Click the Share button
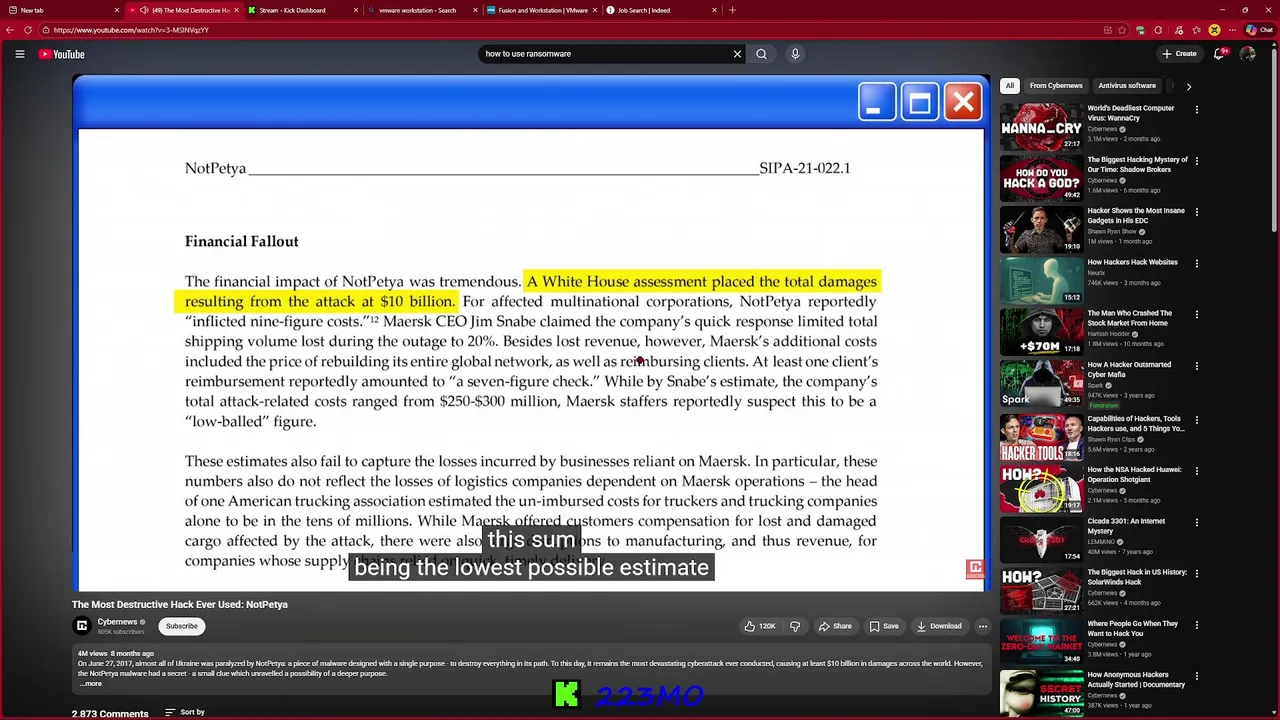This screenshot has width=1280, height=720. (x=835, y=626)
